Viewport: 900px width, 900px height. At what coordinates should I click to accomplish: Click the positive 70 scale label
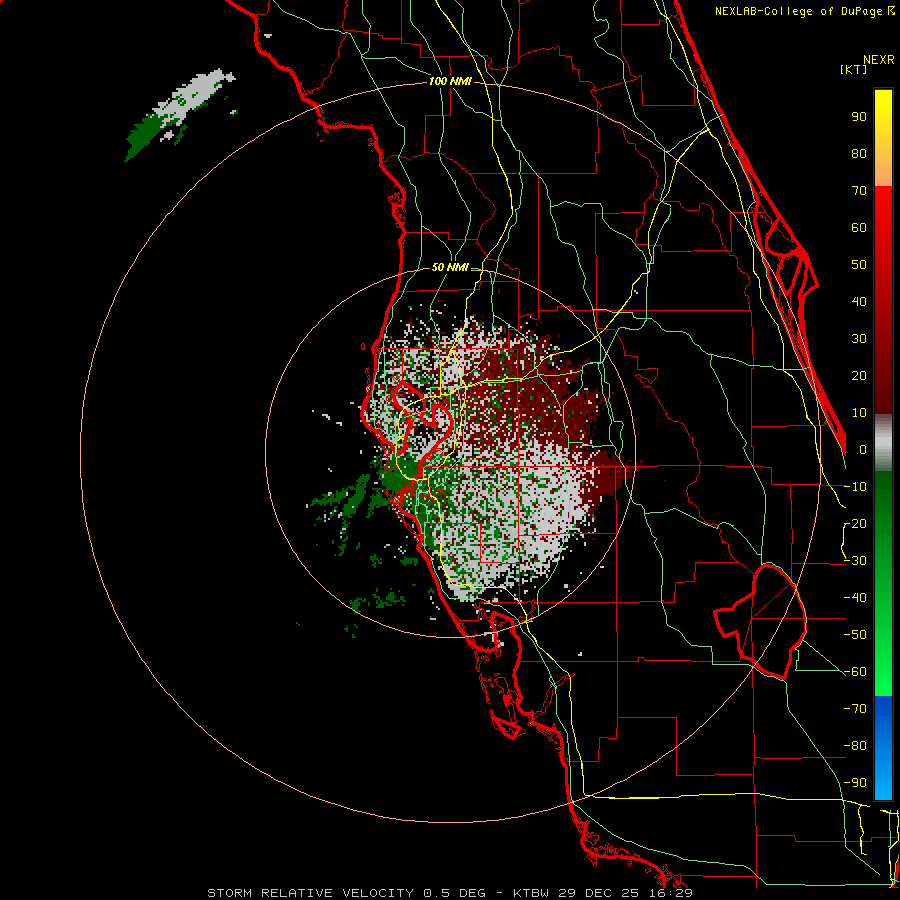coord(859,191)
